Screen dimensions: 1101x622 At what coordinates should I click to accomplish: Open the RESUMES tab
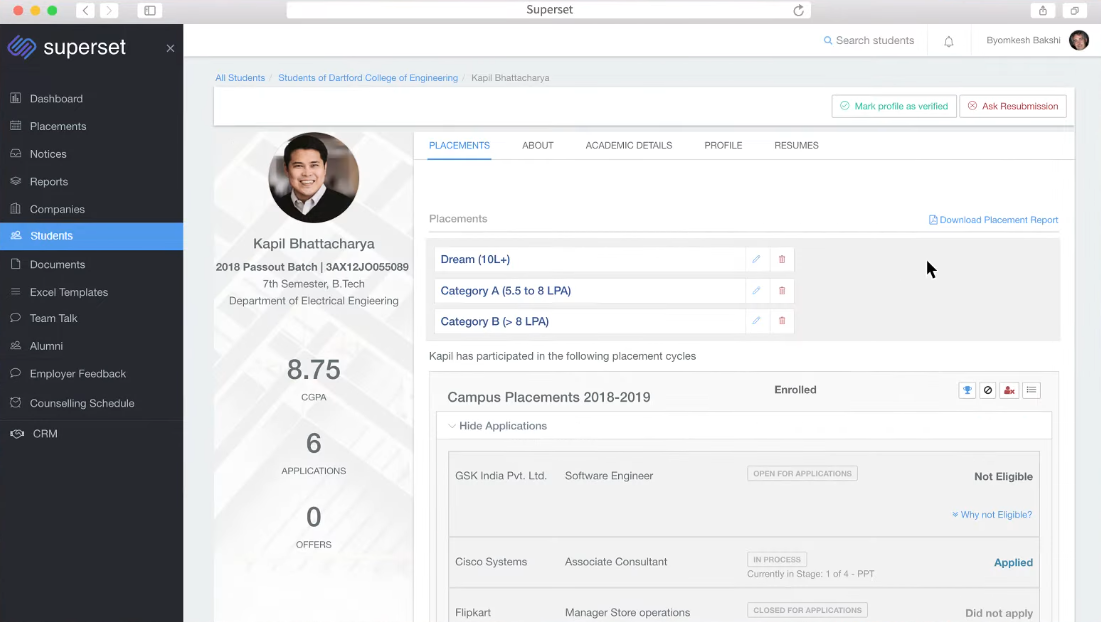796,145
